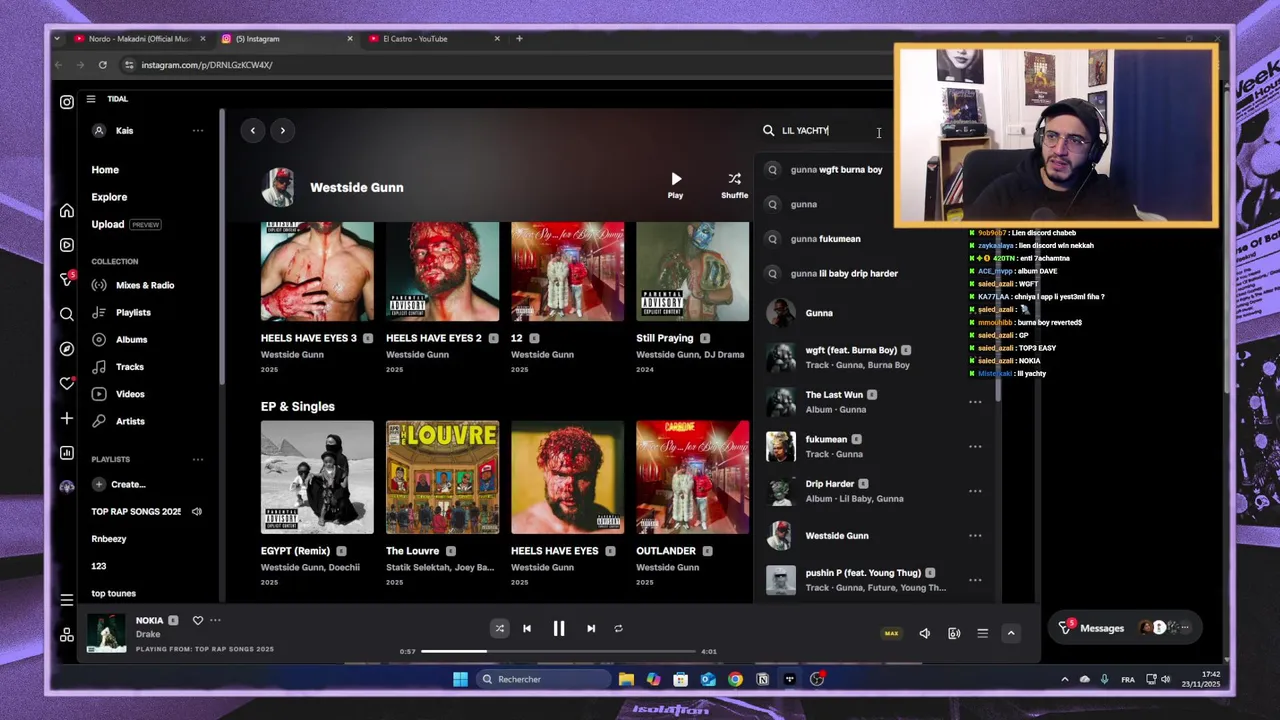Open Instagram direct messages icon with badge

pyautogui.click(x=67, y=278)
